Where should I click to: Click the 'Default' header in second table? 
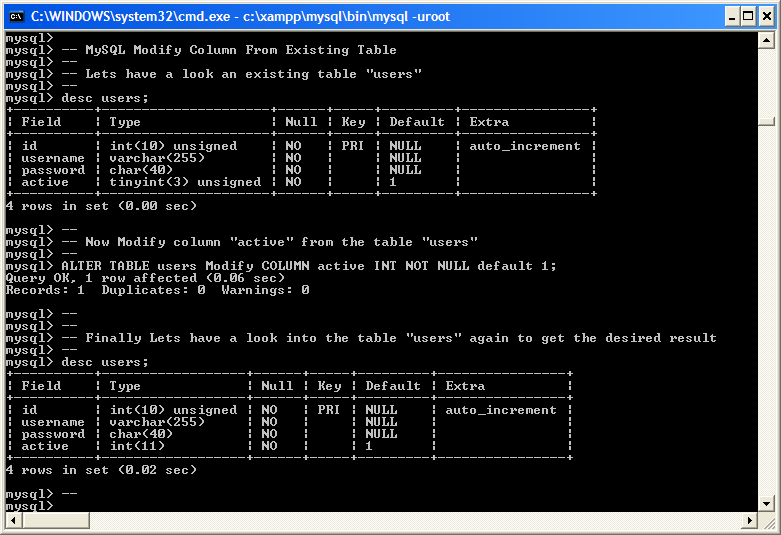(x=393, y=386)
